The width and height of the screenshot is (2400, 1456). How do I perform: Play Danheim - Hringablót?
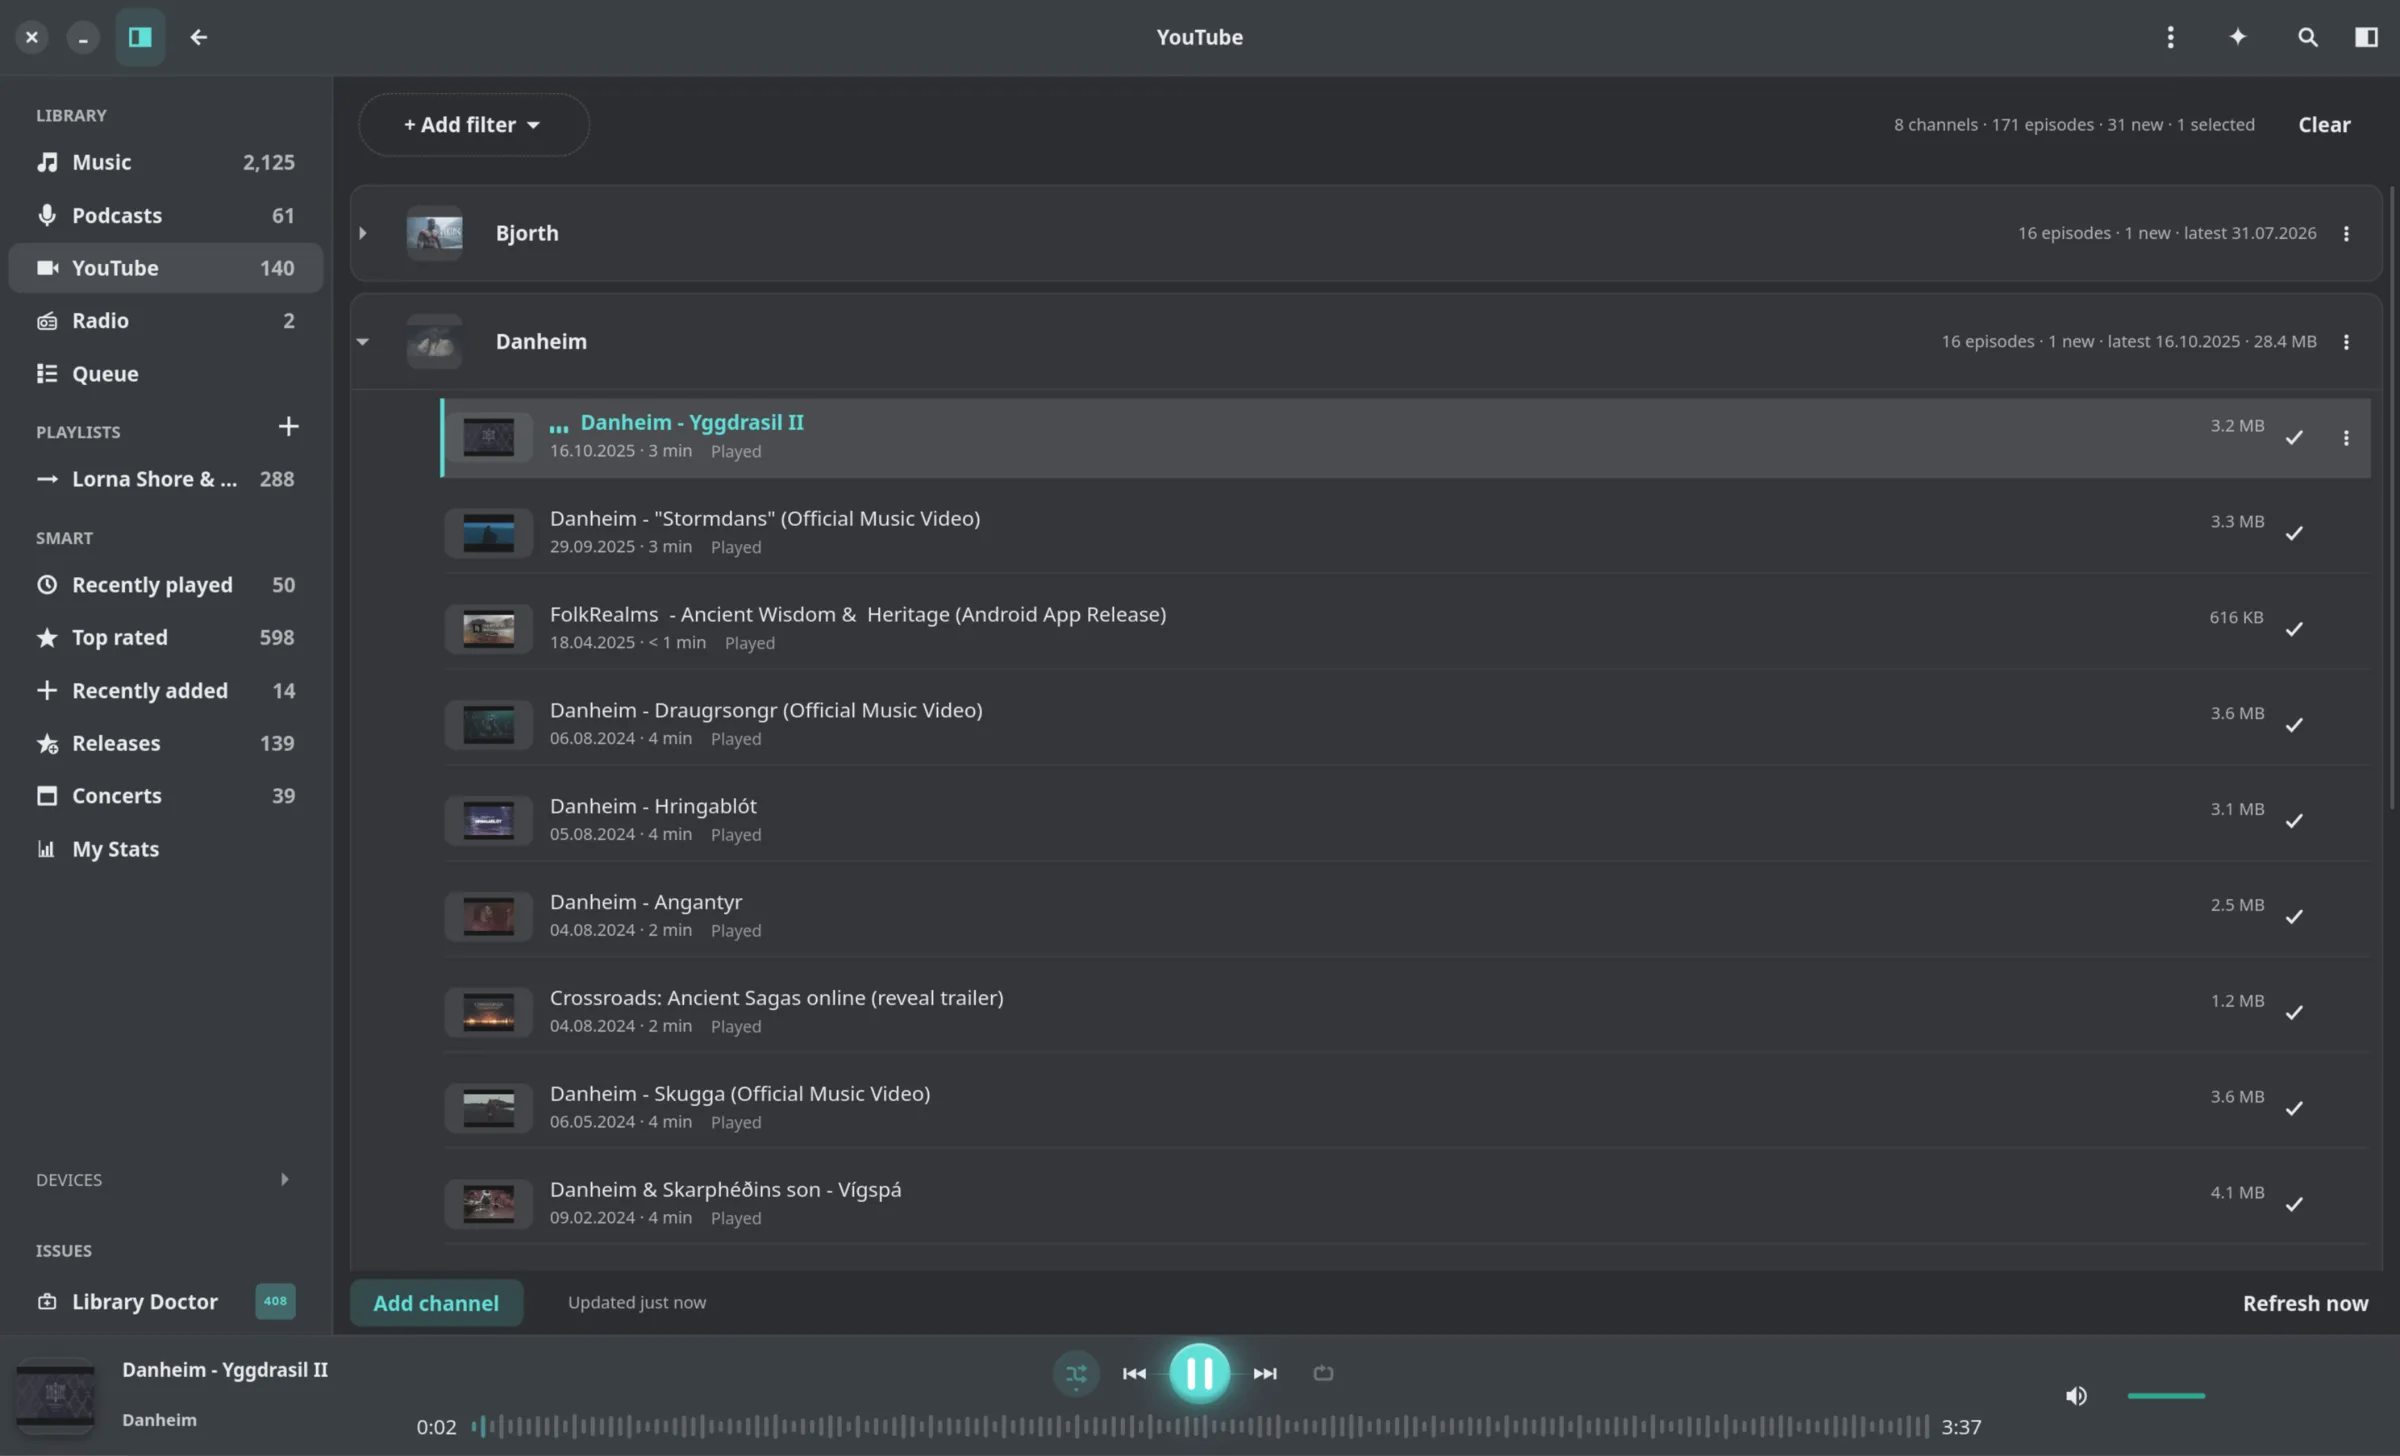tap(1406, 819)
